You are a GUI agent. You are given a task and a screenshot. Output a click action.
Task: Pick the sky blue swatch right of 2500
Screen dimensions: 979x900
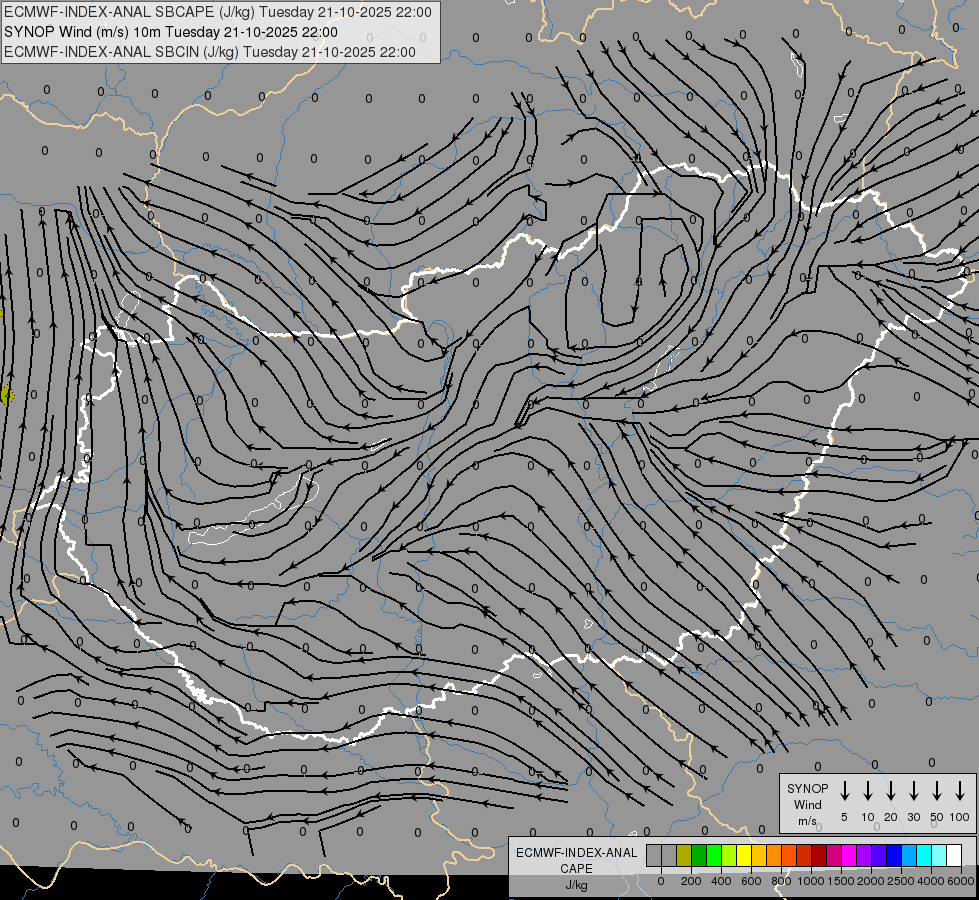[908, 855]
